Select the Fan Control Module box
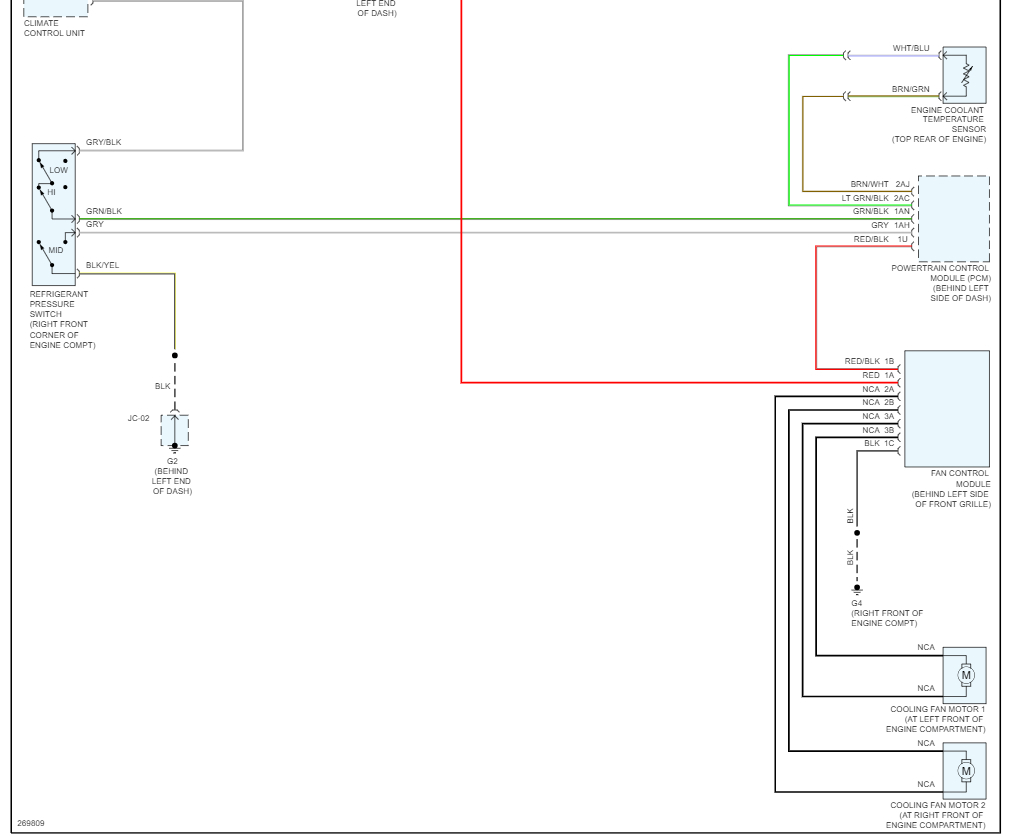Screen dimensions: 1009x837 947,409
